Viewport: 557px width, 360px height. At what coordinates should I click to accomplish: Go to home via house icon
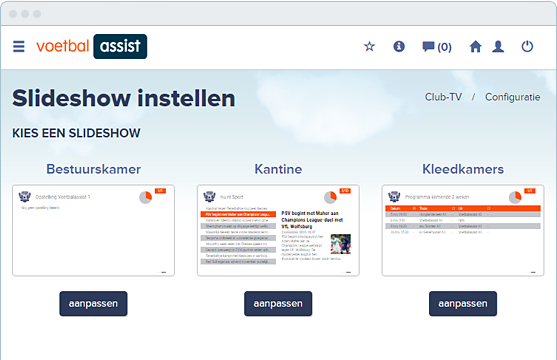475,46
